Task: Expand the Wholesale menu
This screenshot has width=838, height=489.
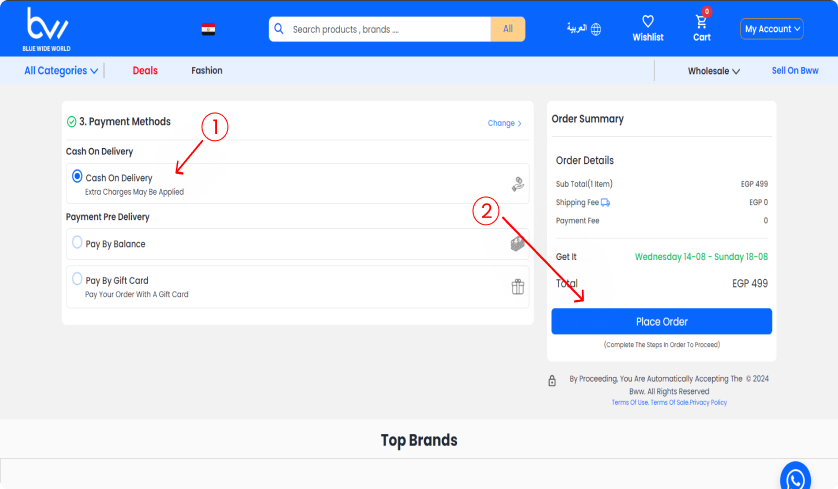Action: click(x=713, y=71)
